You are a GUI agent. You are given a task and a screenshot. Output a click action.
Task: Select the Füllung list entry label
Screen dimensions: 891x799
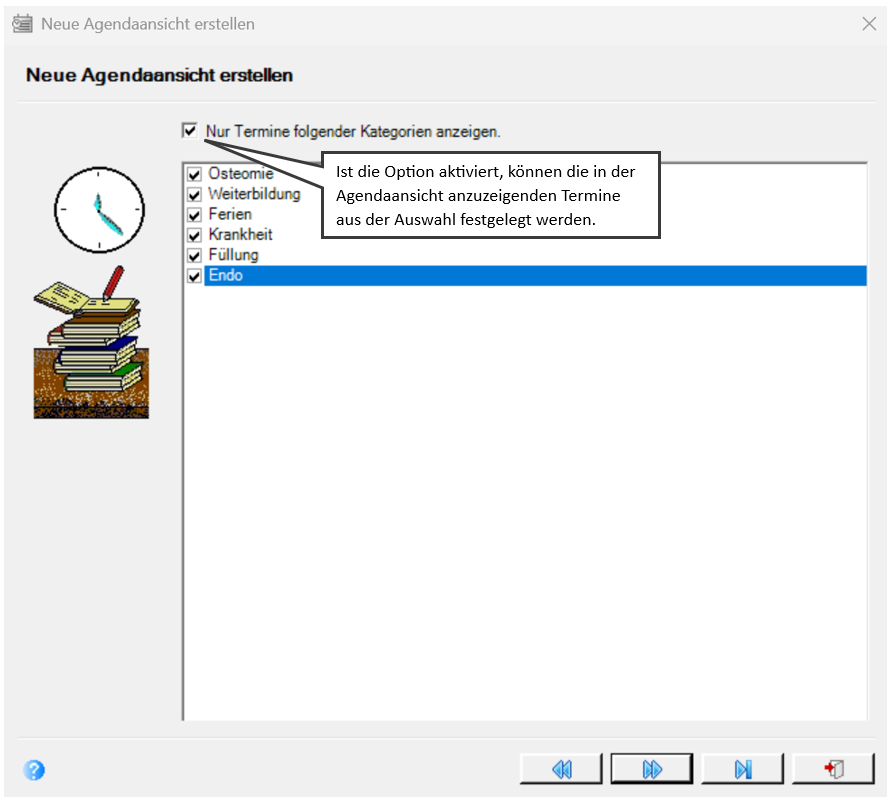[x=234, y=255]
